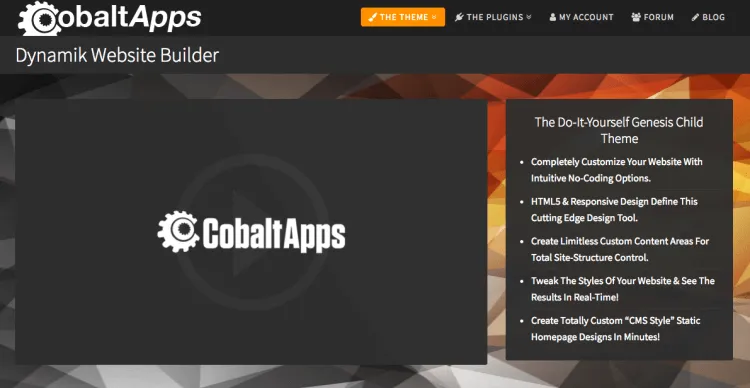Click 'Tweak The Styles Of Your Website' bullet
Screen dimensions: 750x388
click(623, 289)
